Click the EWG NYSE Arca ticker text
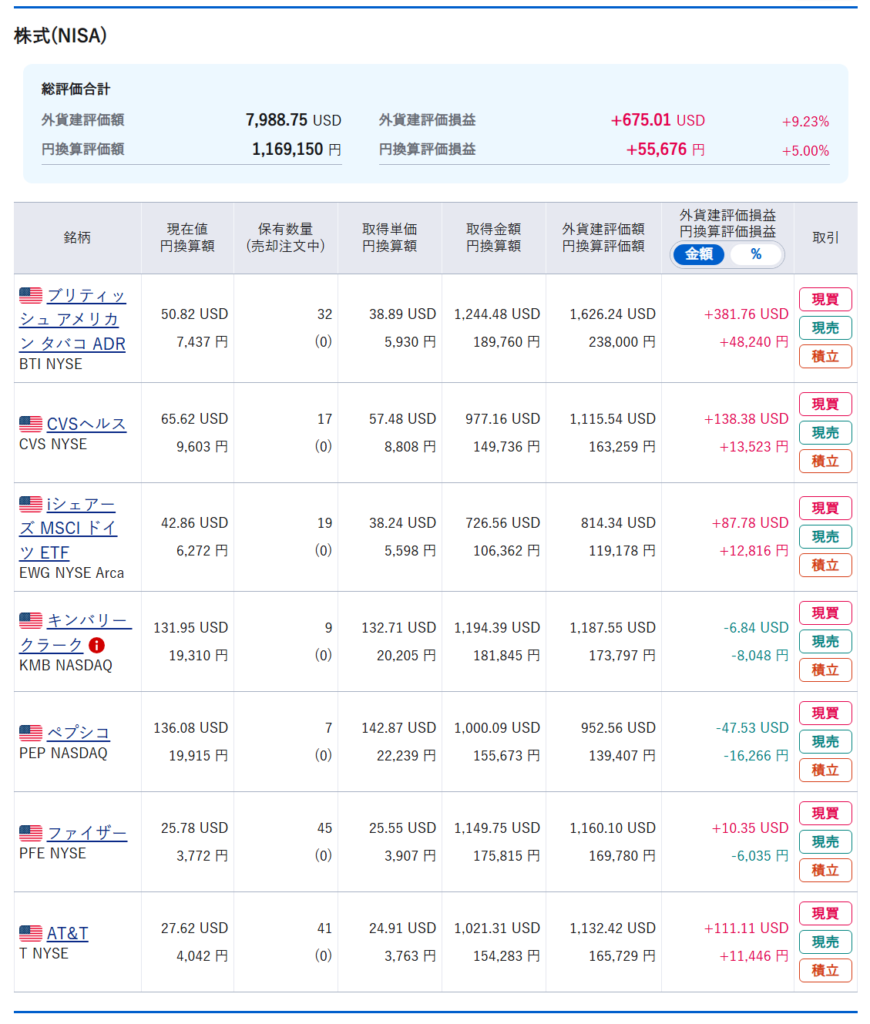The width and height of the screenshot is (870, 1024). pos(72,573)
